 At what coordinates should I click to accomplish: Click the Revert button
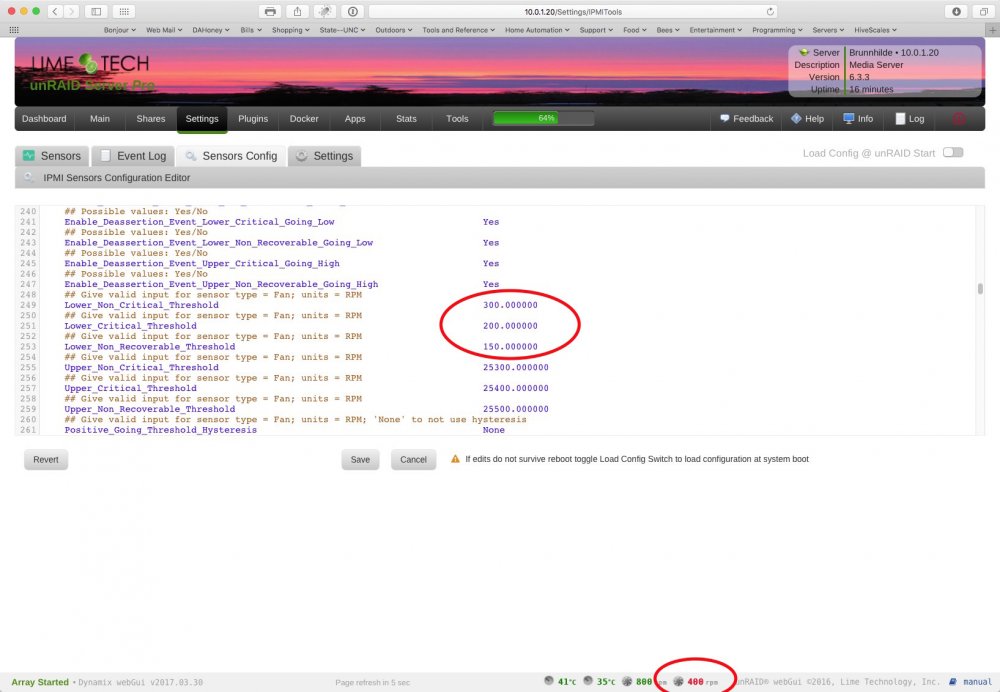46,459
